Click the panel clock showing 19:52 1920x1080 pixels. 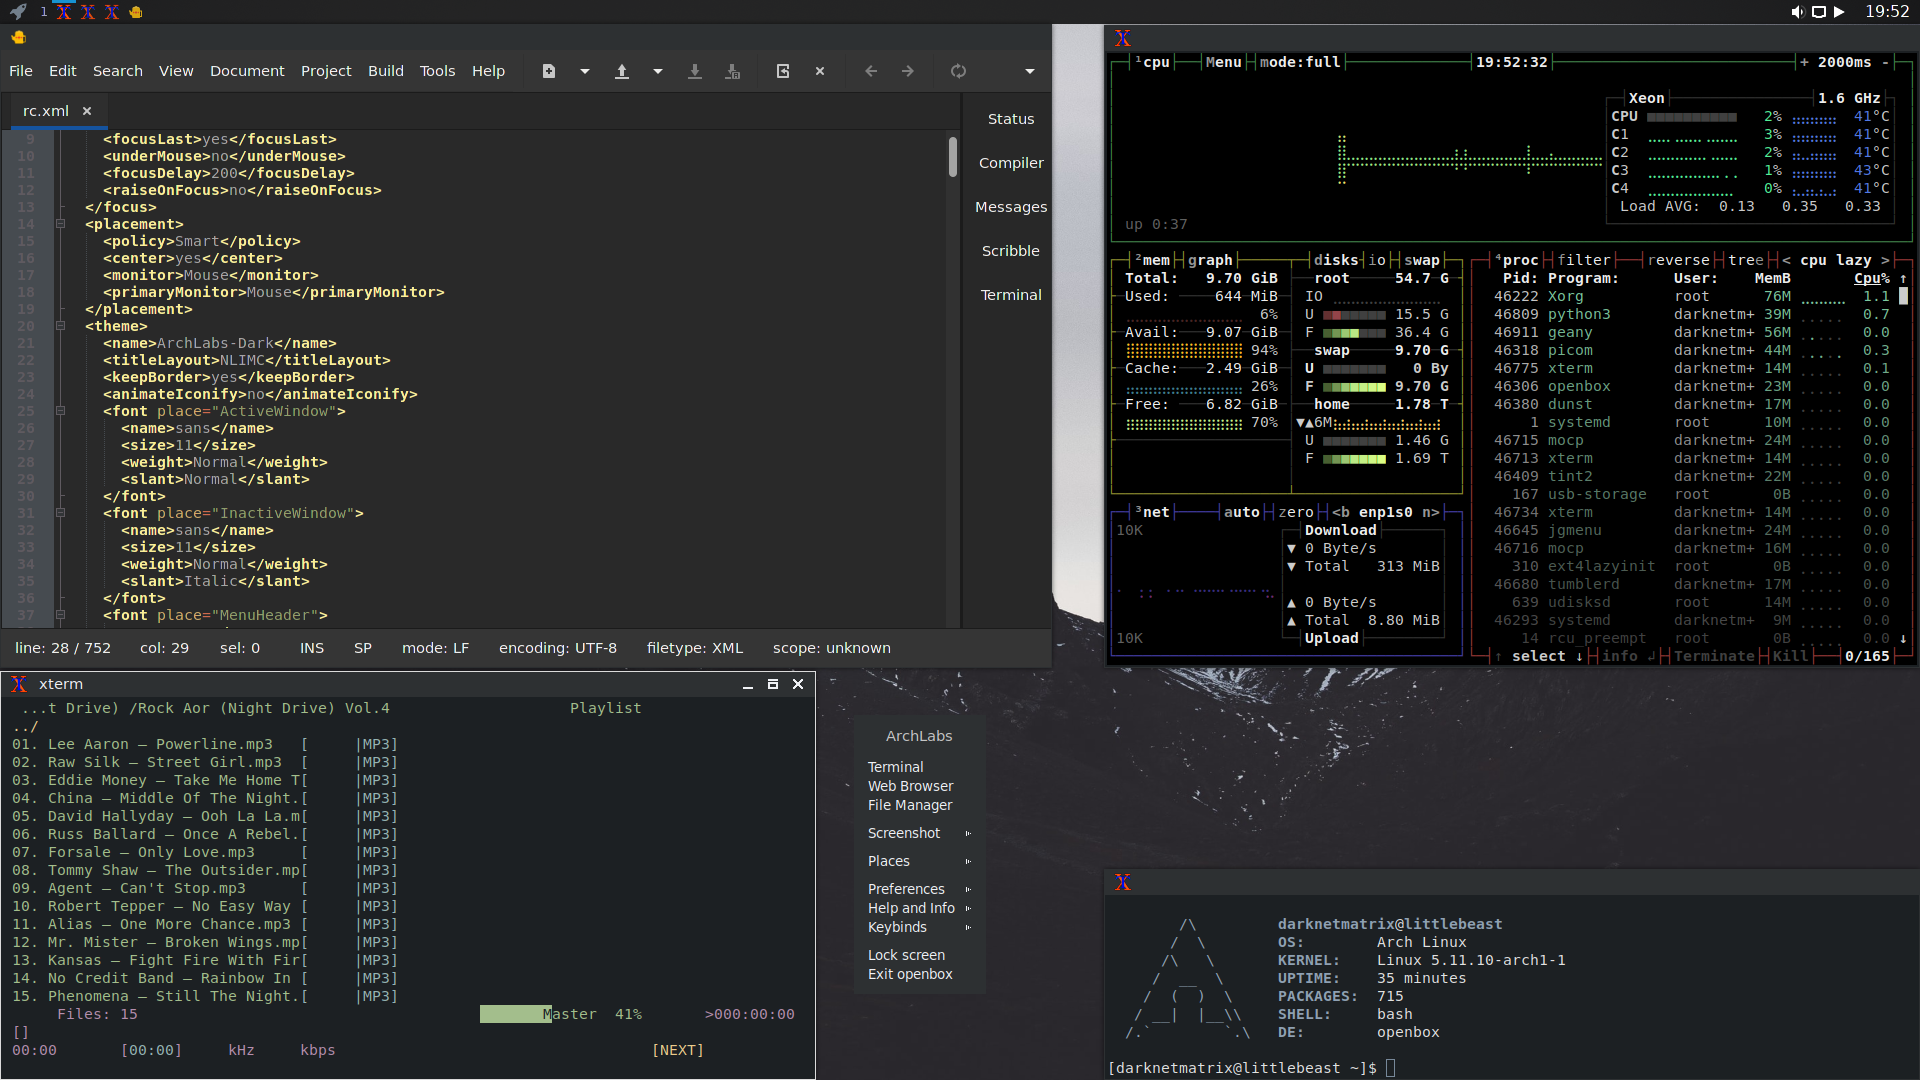tap(1887, 12)
